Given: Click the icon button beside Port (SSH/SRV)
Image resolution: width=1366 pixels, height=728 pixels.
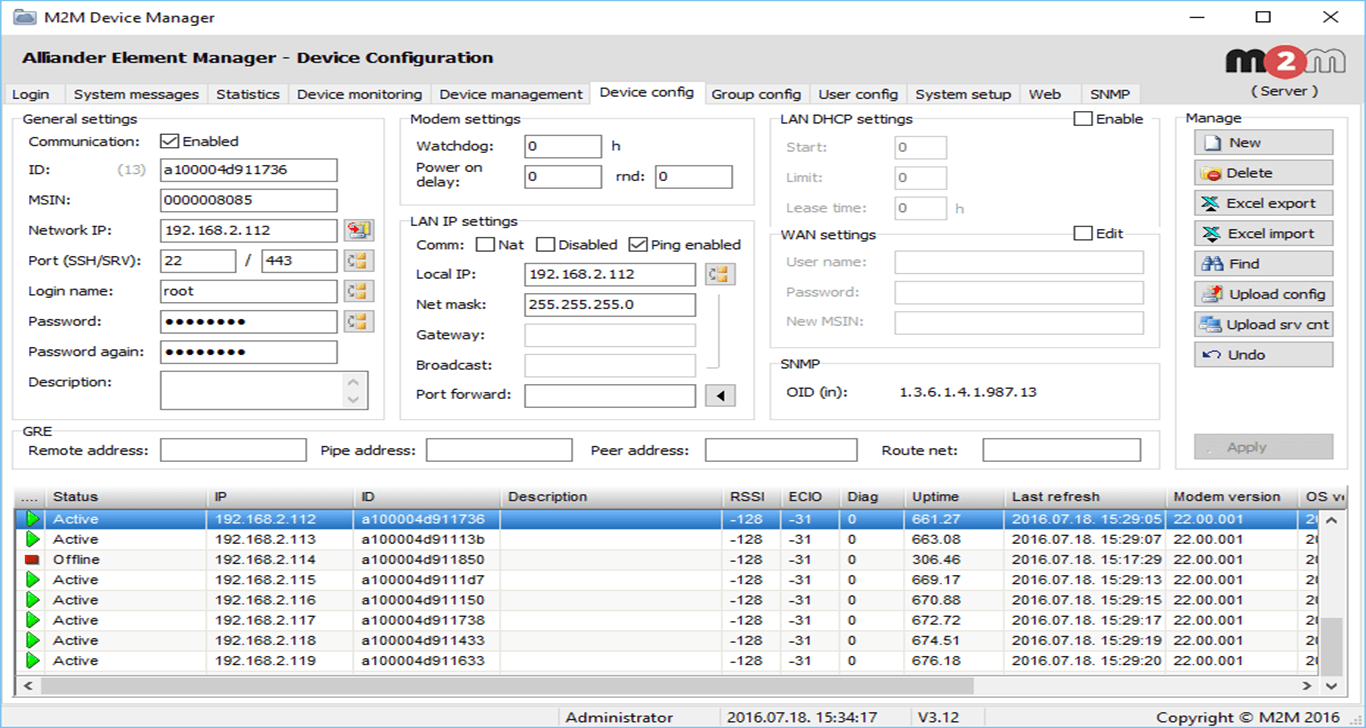Looking at the screenshot, I should [x=359, y=261].
